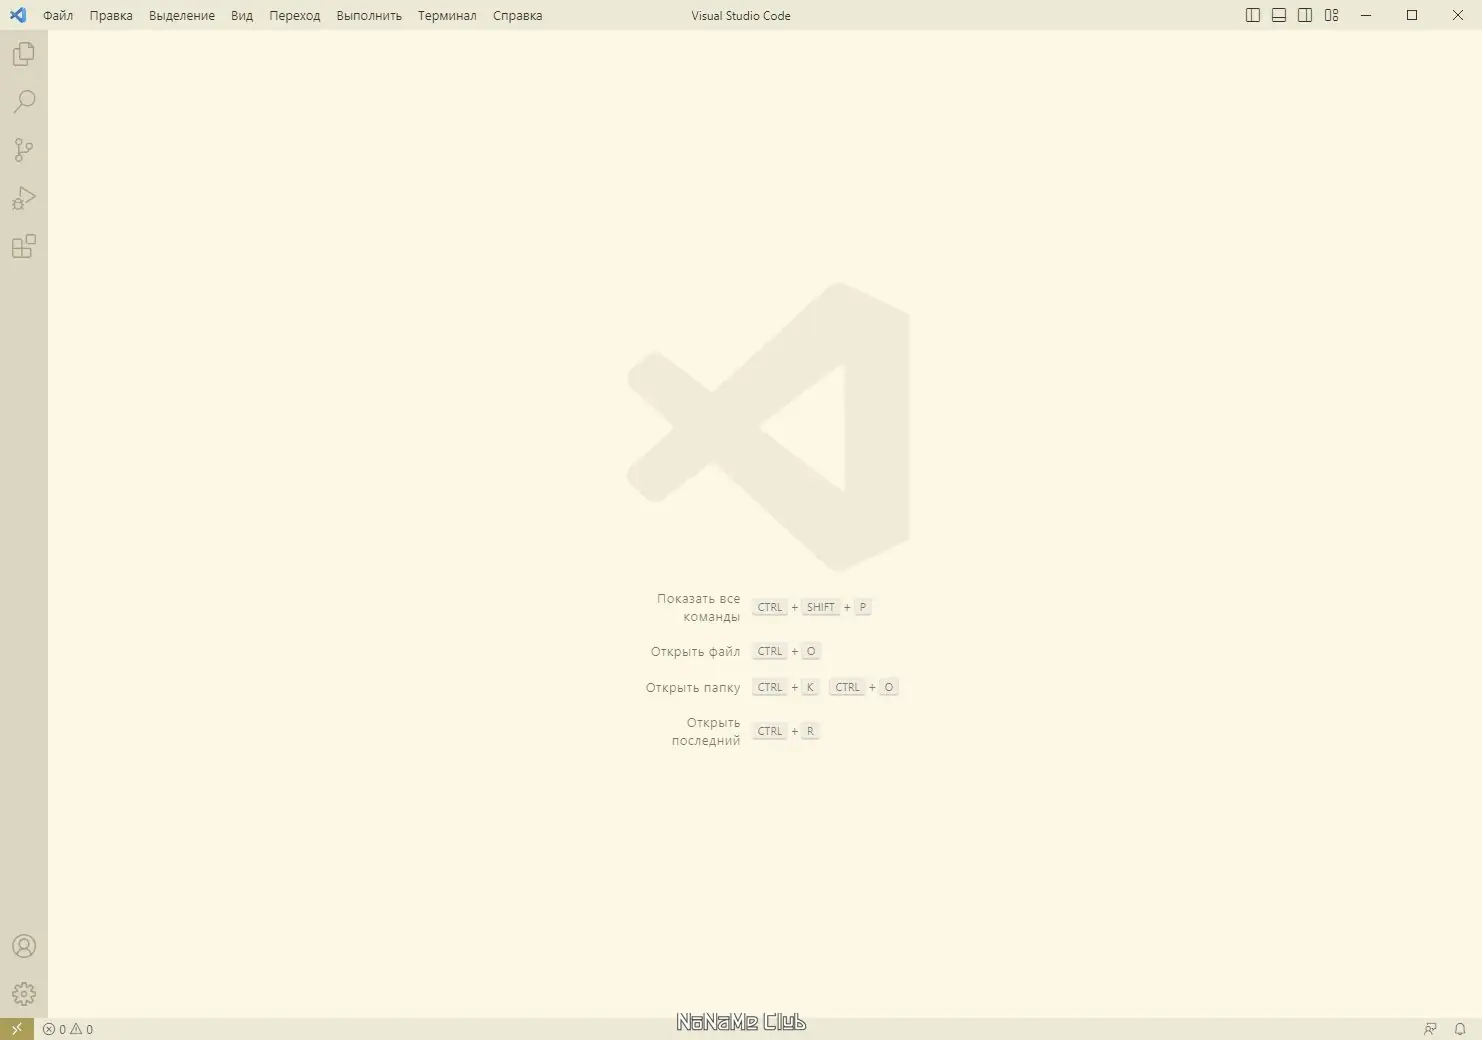The width and height of the screenshot is (1482, 1040).
Task: Click the K key hint
Action: pos(810,687)
